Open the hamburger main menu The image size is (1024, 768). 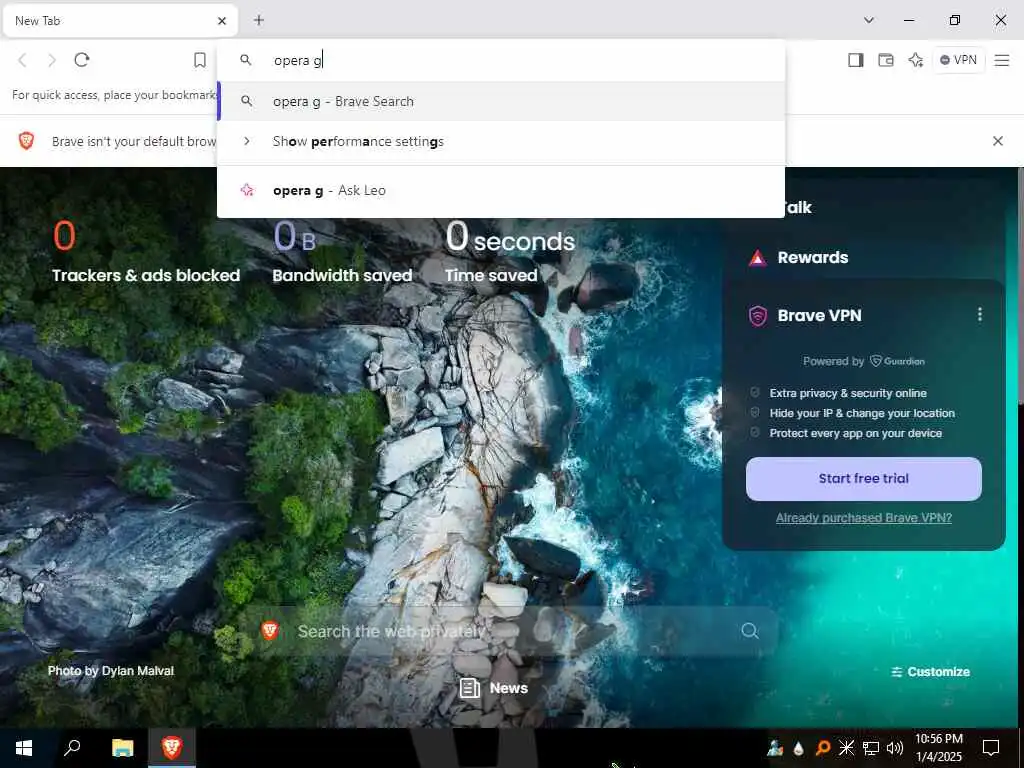click(x=1002, y=60)
